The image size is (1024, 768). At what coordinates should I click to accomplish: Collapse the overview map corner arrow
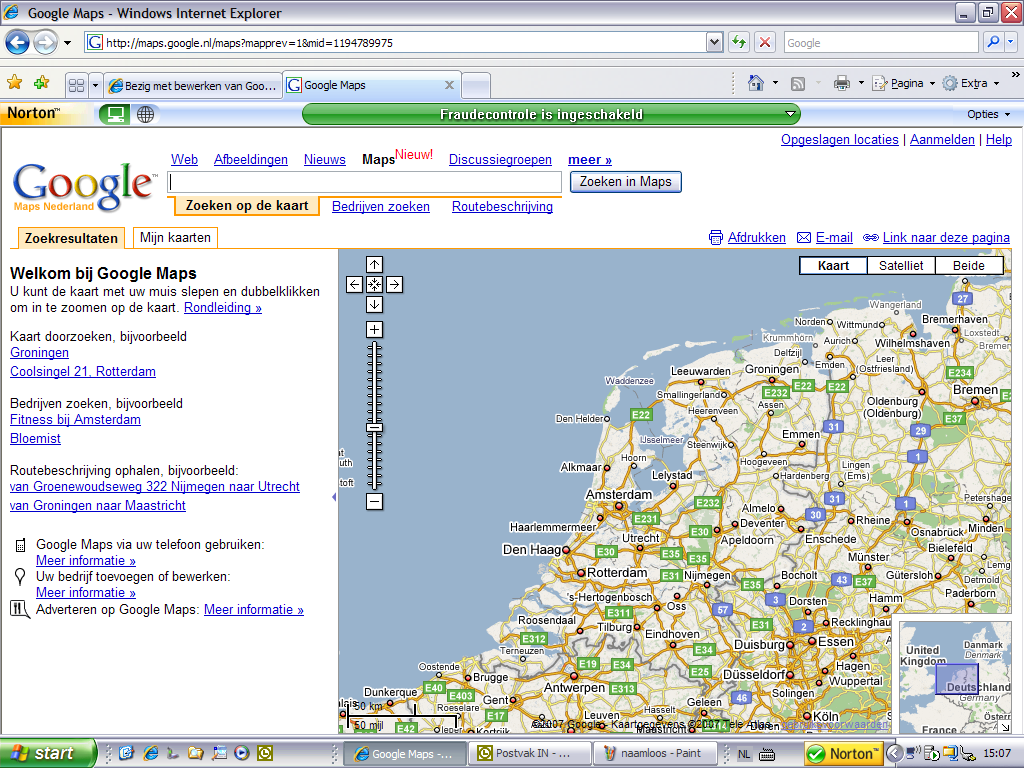pyautogui.click(x=1004, y=727)
